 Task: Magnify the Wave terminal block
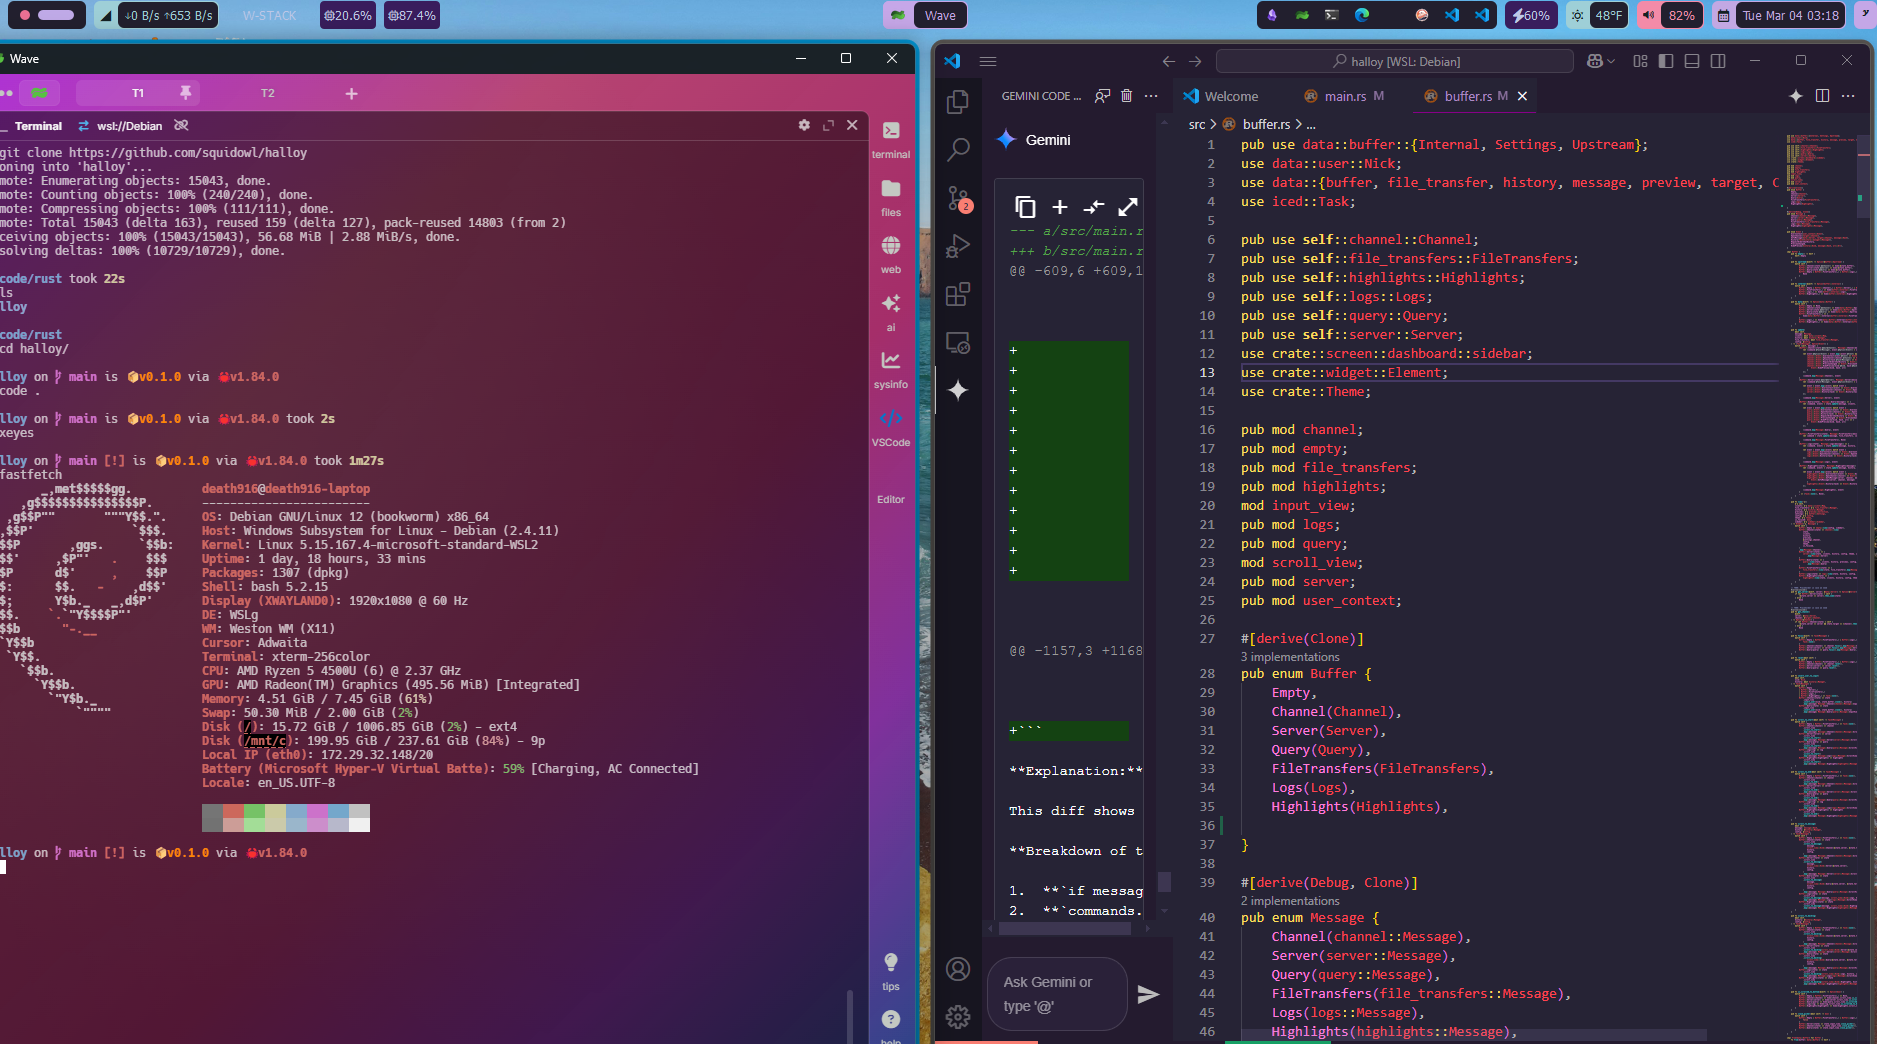pos(828,125)
